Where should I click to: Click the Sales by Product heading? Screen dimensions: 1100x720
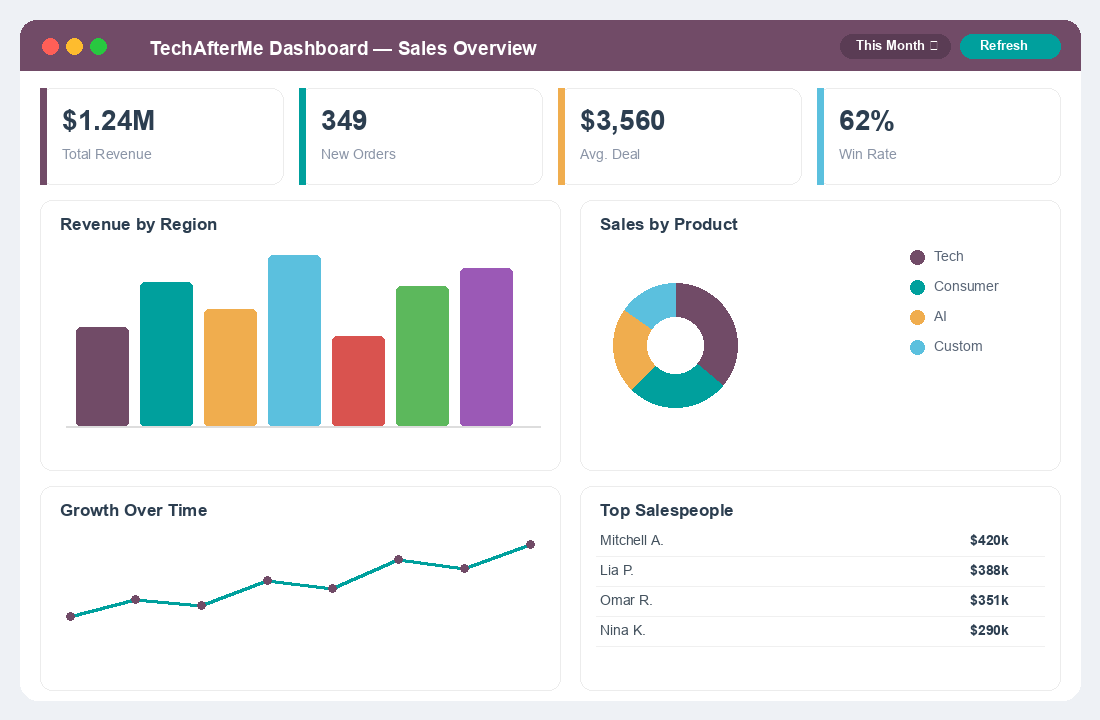click(669, 225)
